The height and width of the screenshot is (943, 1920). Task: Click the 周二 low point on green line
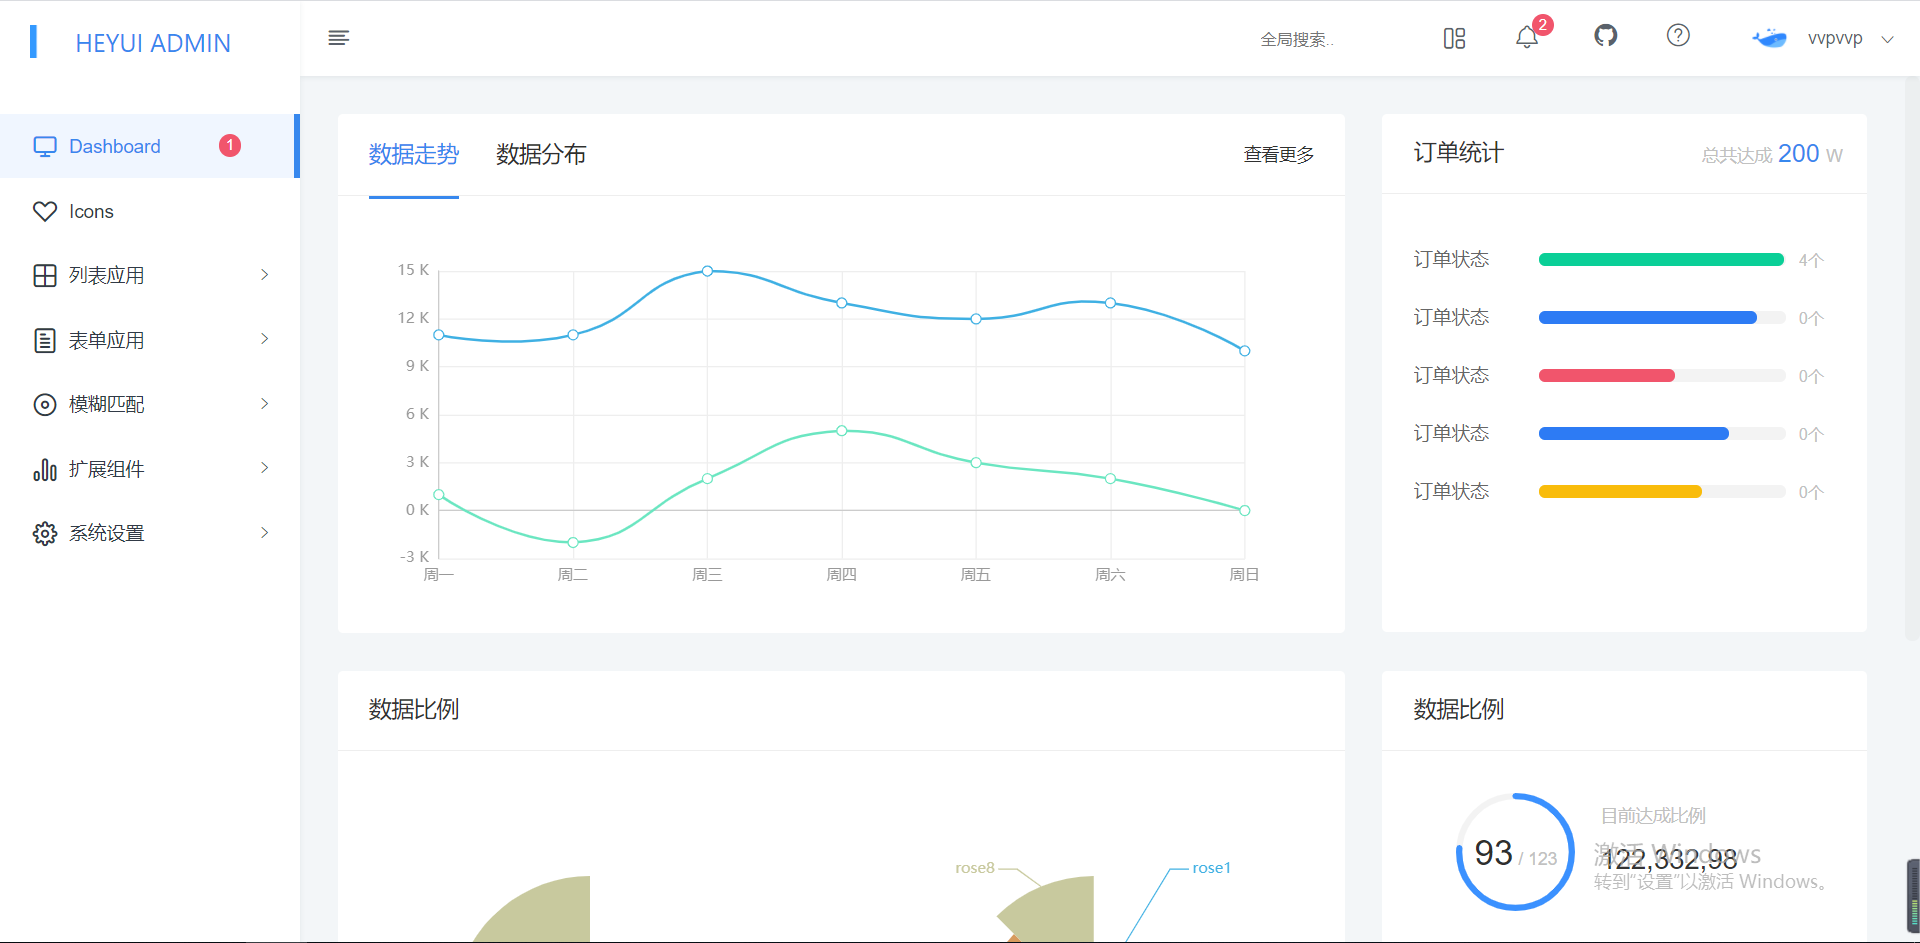click(573, 542)
